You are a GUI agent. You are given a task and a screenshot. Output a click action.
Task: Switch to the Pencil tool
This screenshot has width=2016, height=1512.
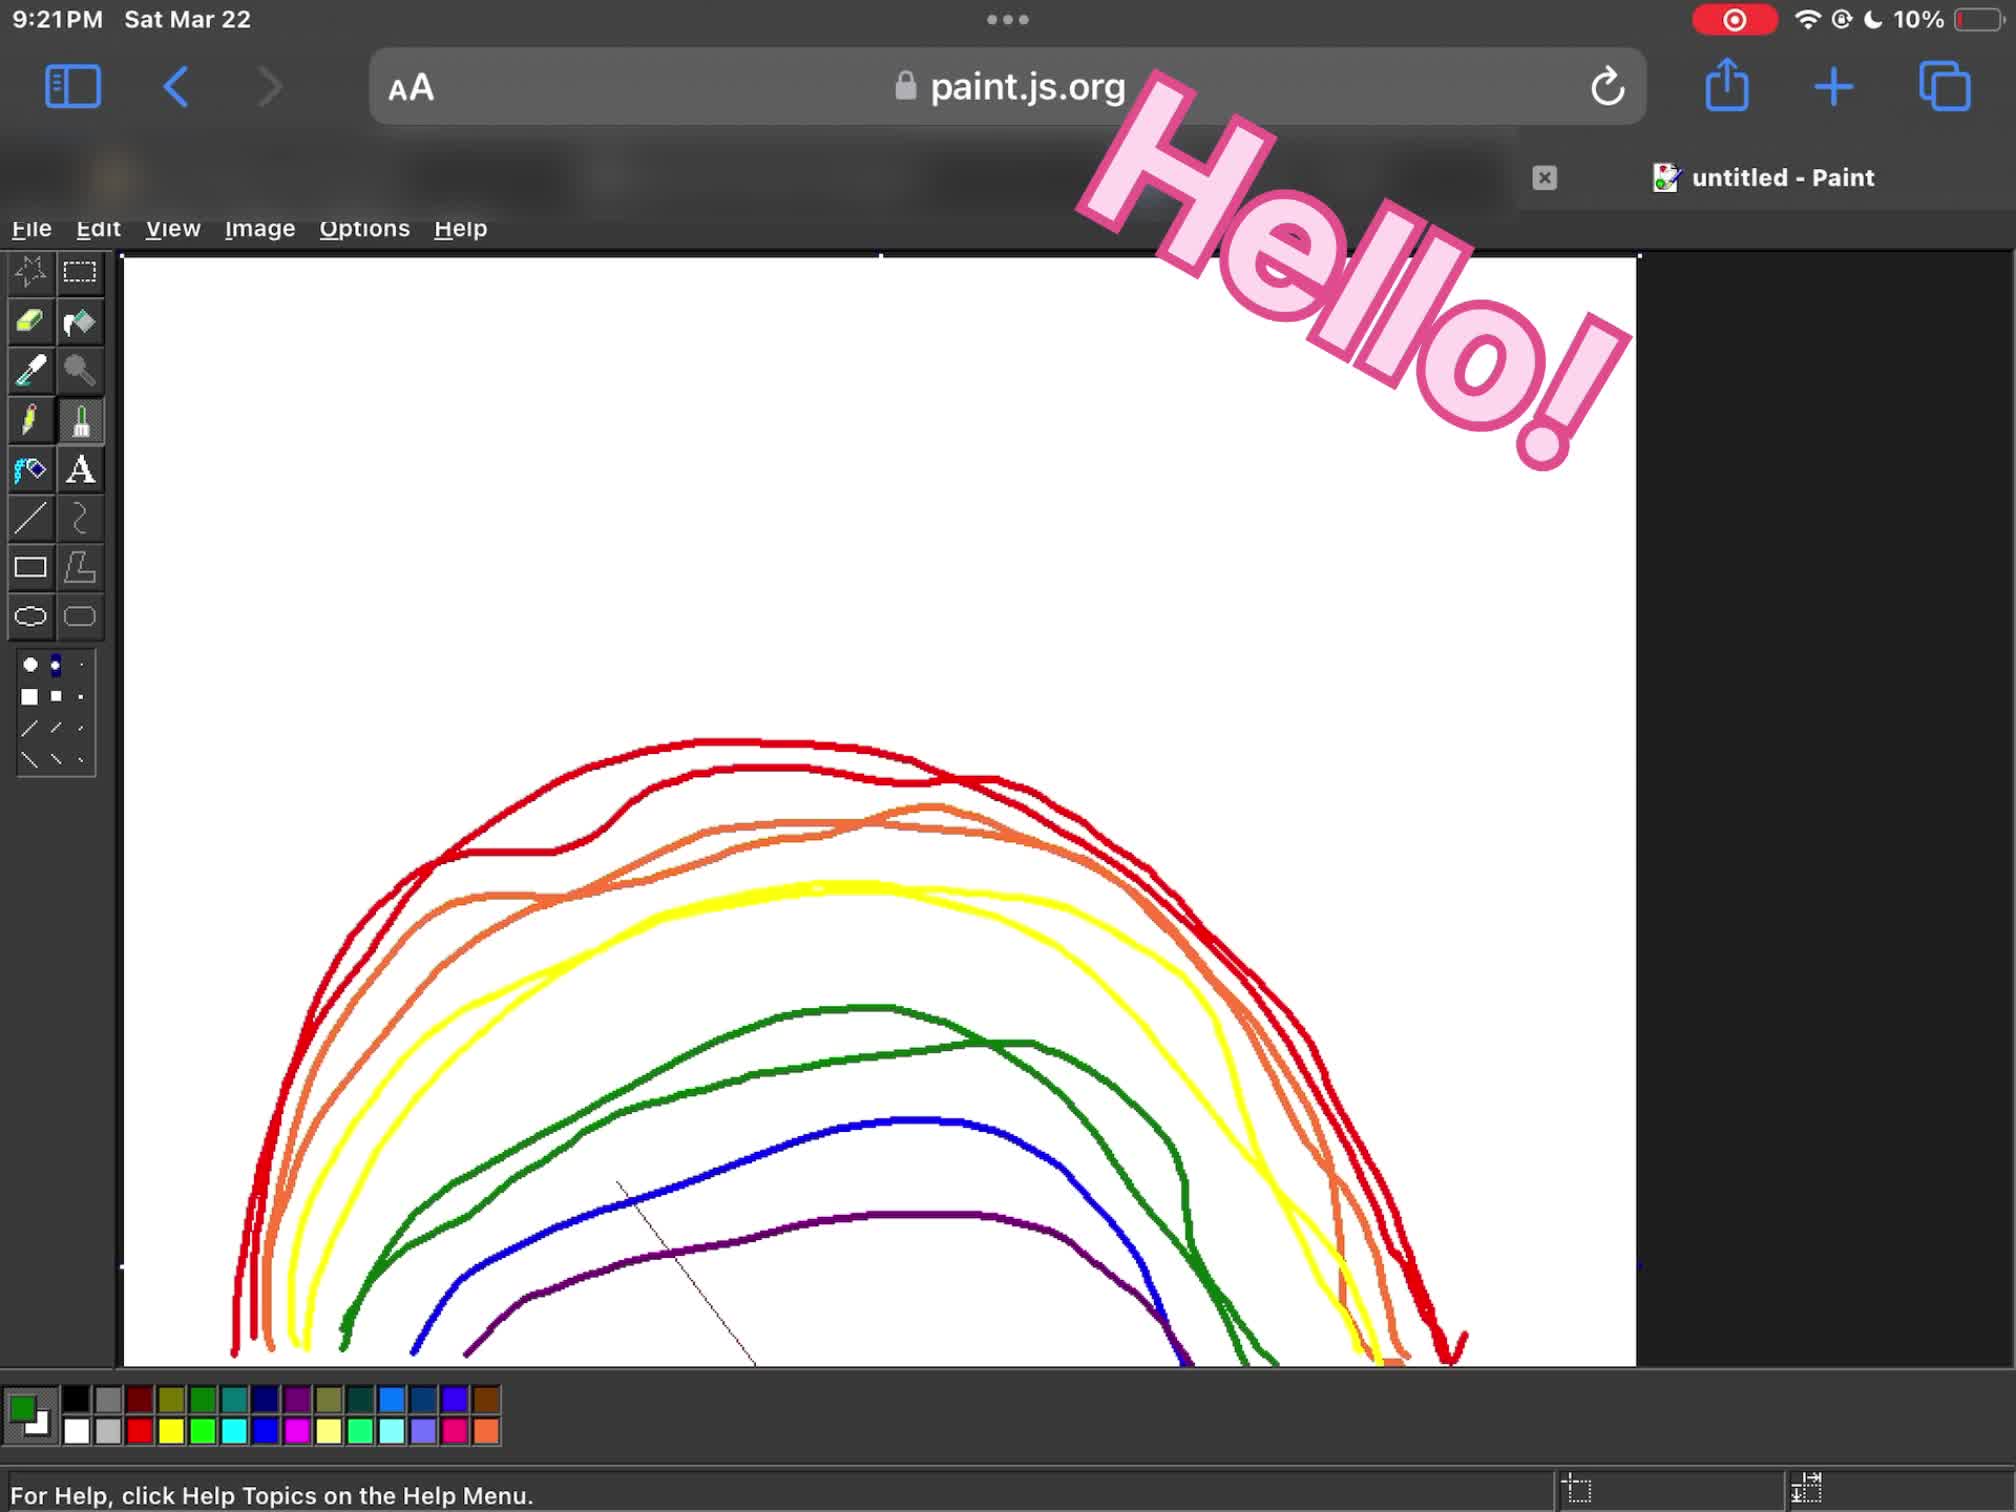point(30,419)
